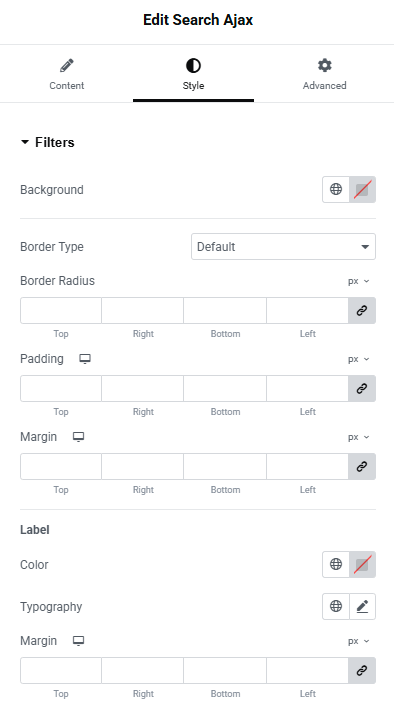Open the Border Type dropdown
Viewport: 394px width, 714px height.
[x=283, y=247]
